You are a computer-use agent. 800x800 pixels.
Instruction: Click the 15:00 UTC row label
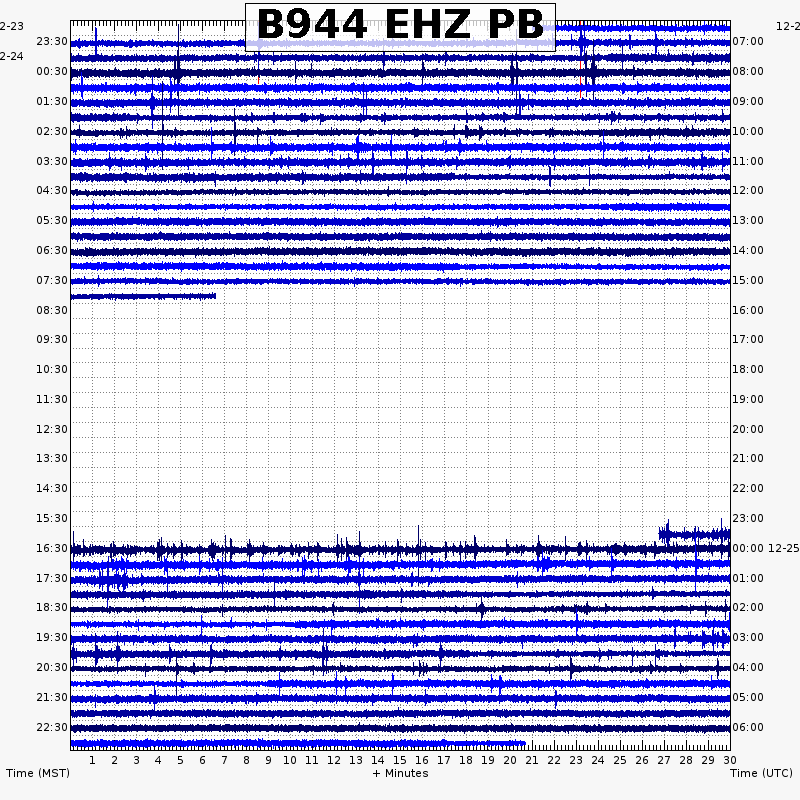[748, 281]
